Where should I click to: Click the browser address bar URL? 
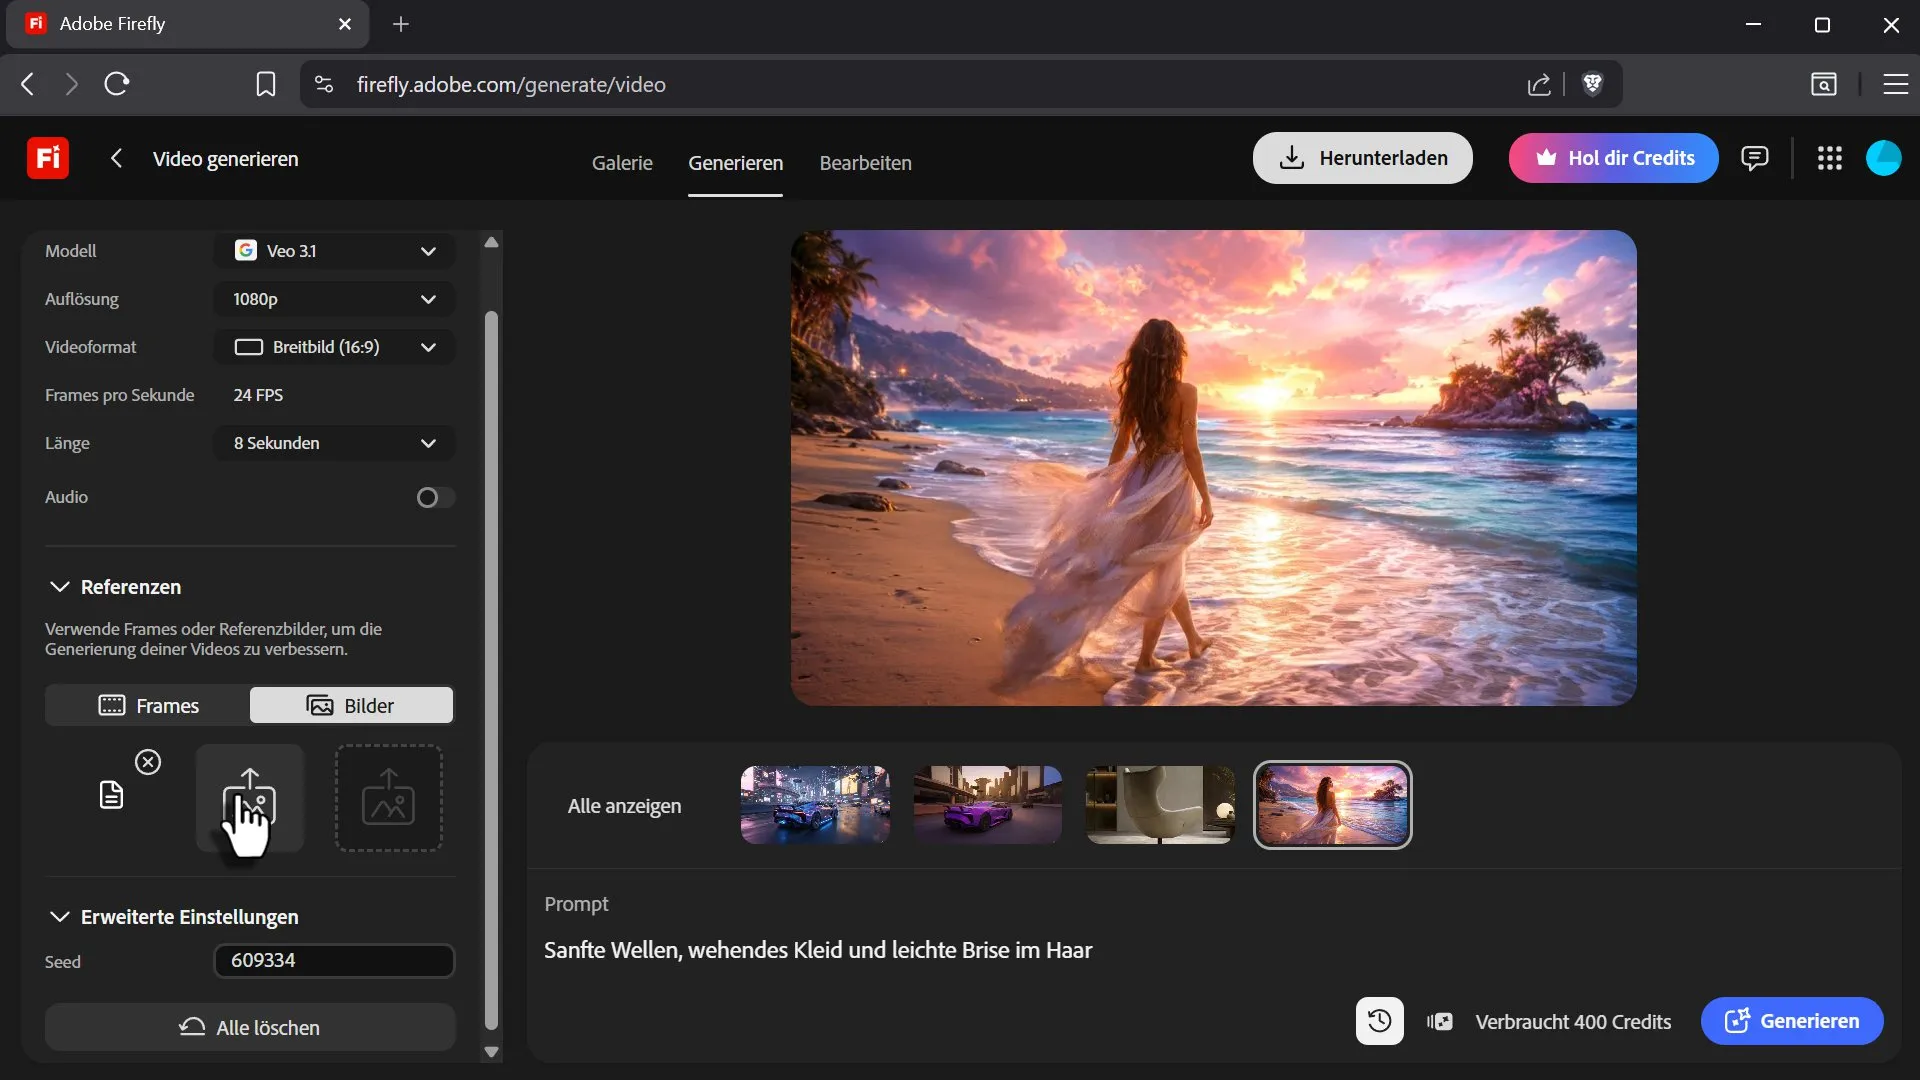[x=511, y=84]
